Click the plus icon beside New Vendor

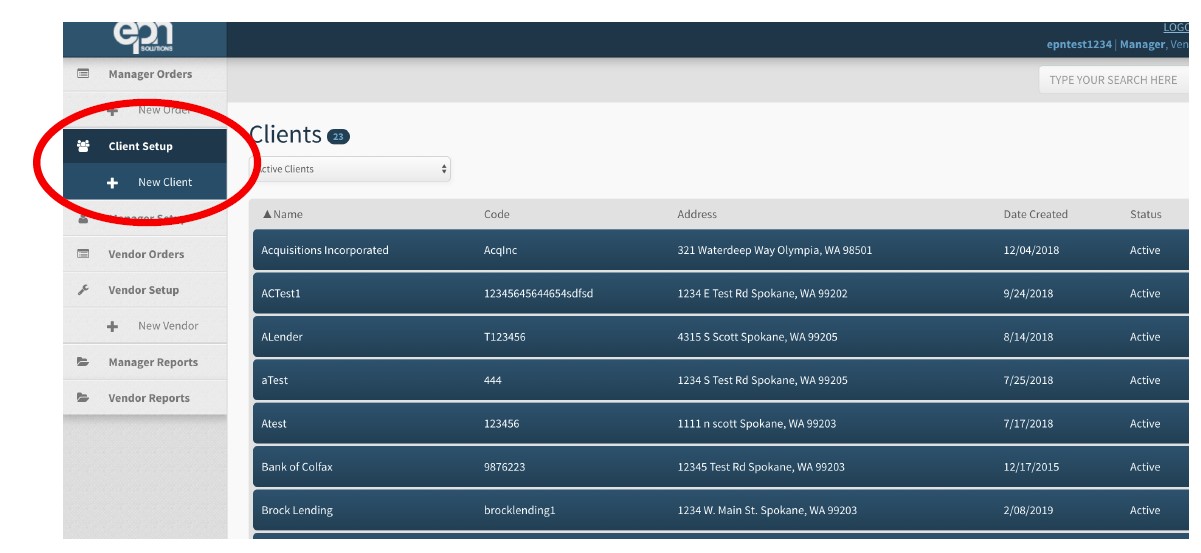(113, 326)
